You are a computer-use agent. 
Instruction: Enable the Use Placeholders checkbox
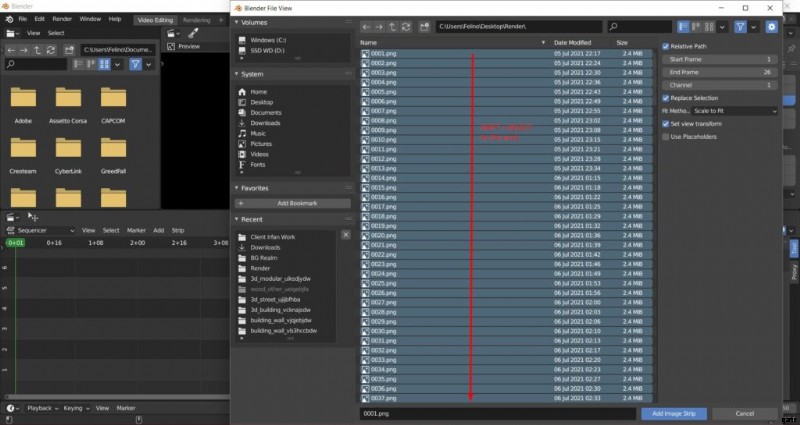tap(667, 136)
